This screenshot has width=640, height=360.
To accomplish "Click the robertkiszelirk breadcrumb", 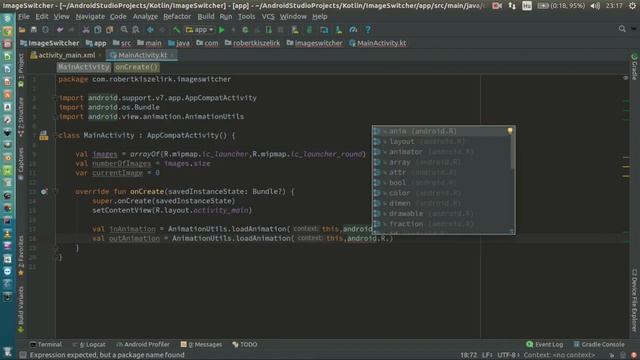I will coord(253,43).
